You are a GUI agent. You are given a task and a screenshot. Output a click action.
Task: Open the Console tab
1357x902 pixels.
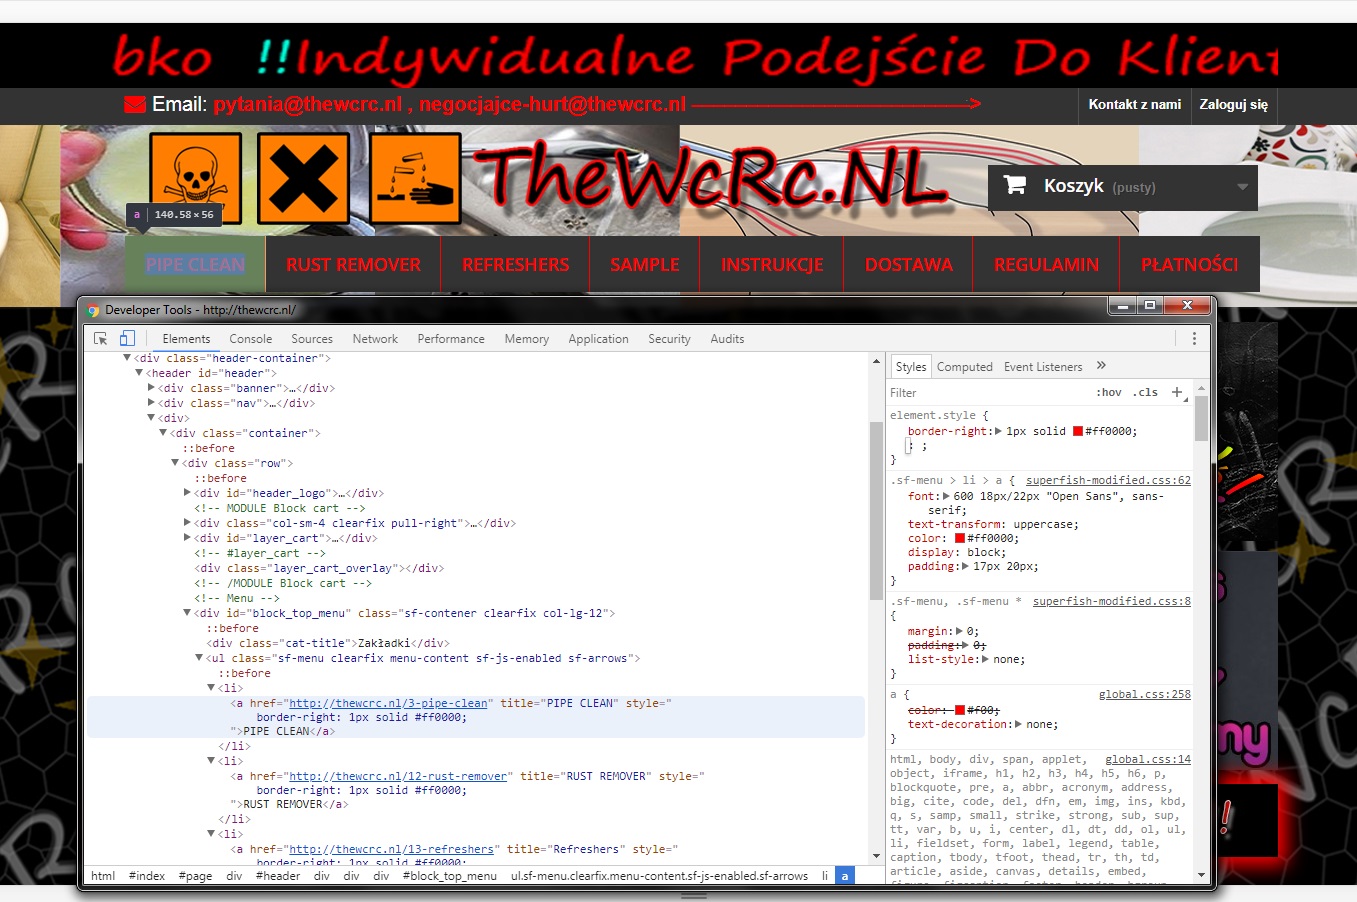click(x=250, y=339)
